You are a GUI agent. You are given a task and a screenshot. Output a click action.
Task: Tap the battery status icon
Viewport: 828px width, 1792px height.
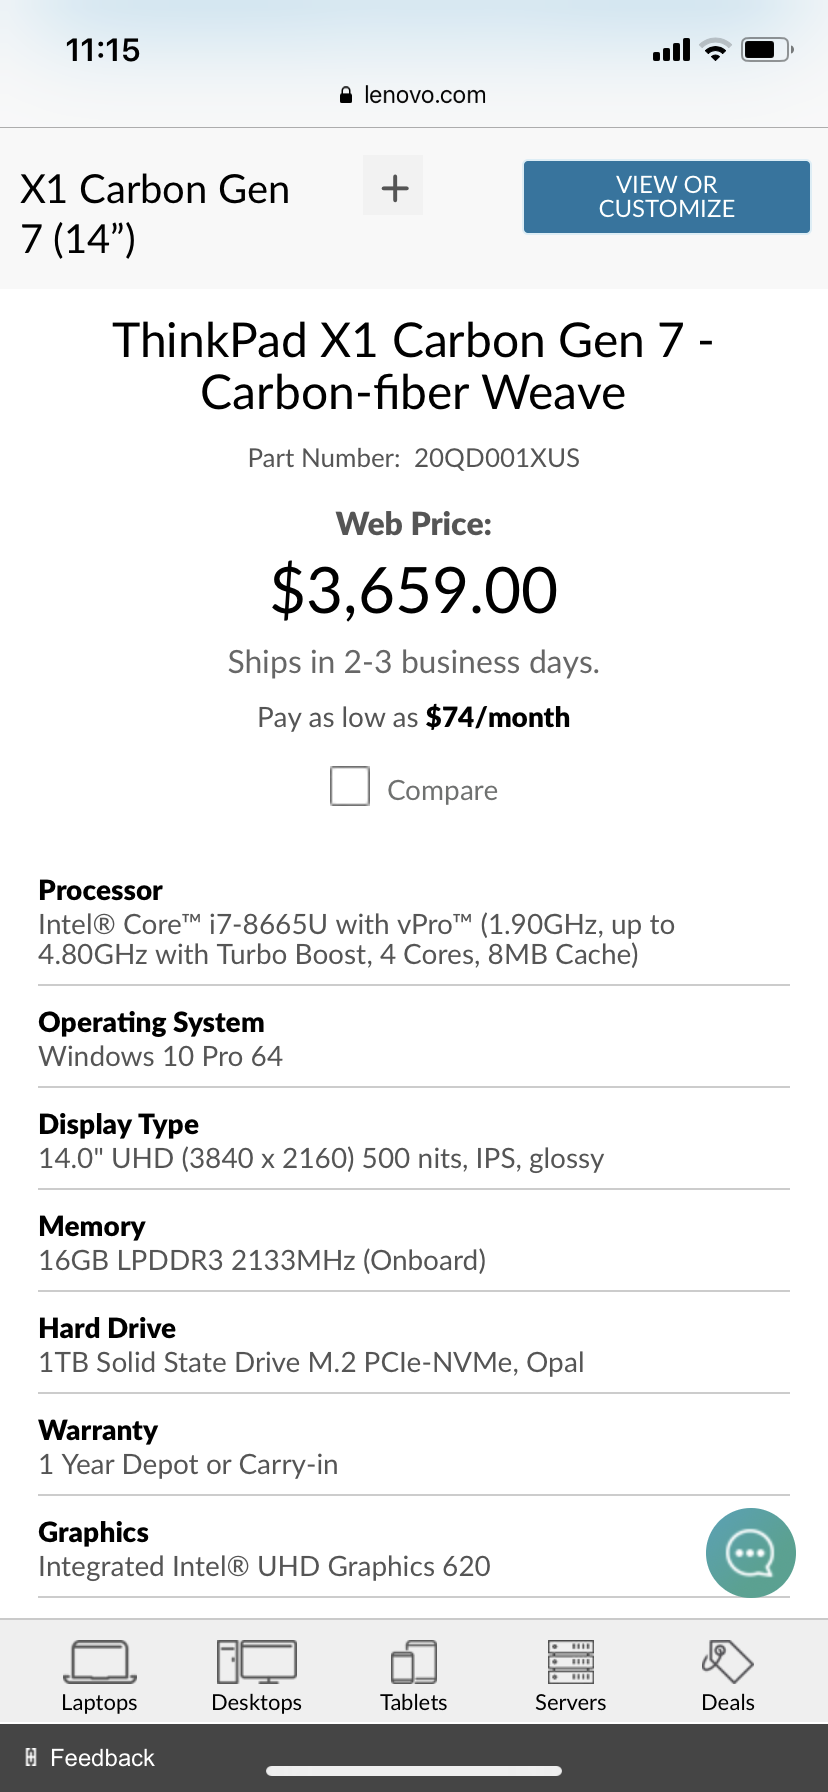click(x=767, y=49)
